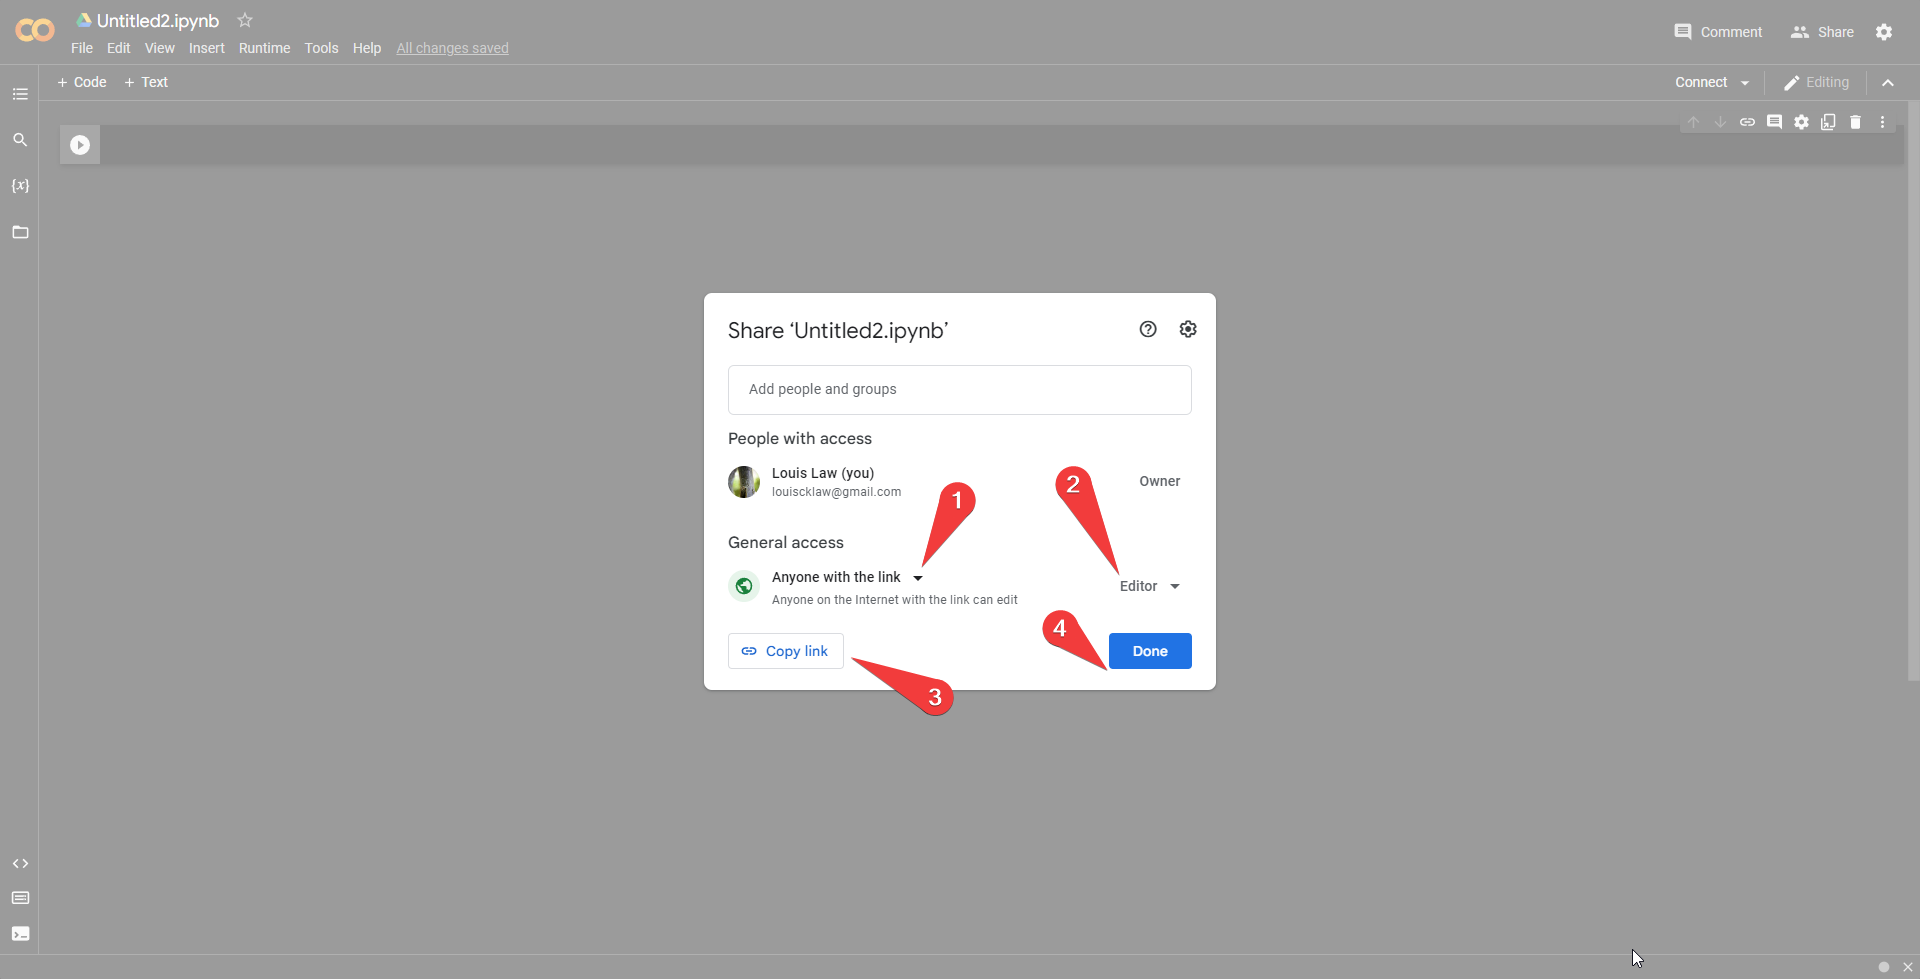Click the 'Add people and groups' field
The image size is (1920, 979).
pos(959,389)
